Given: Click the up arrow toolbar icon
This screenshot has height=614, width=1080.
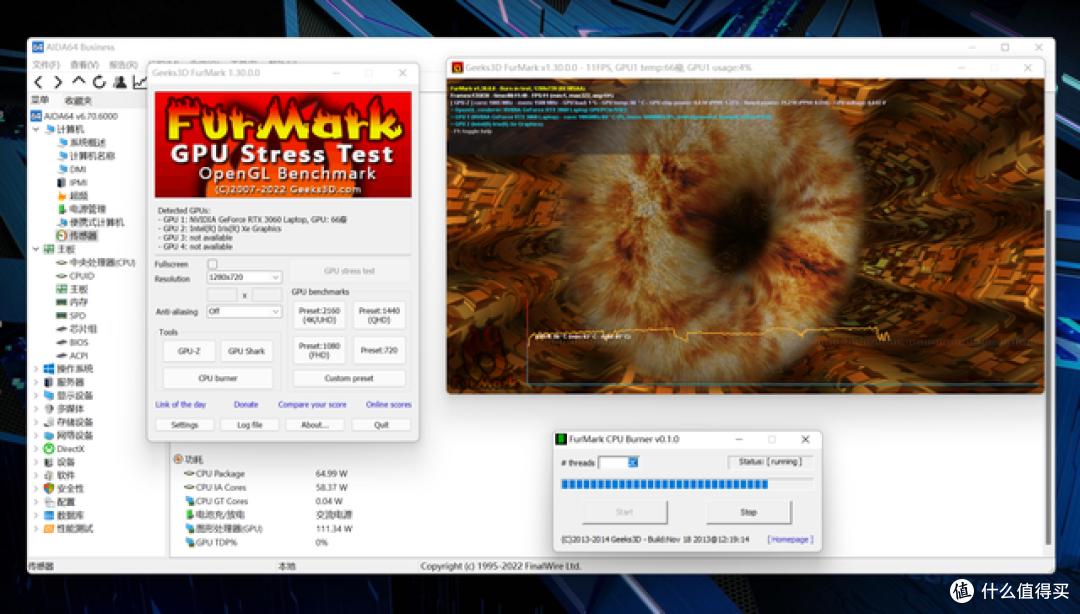Looking at the screenshot, I should [79, 81].
